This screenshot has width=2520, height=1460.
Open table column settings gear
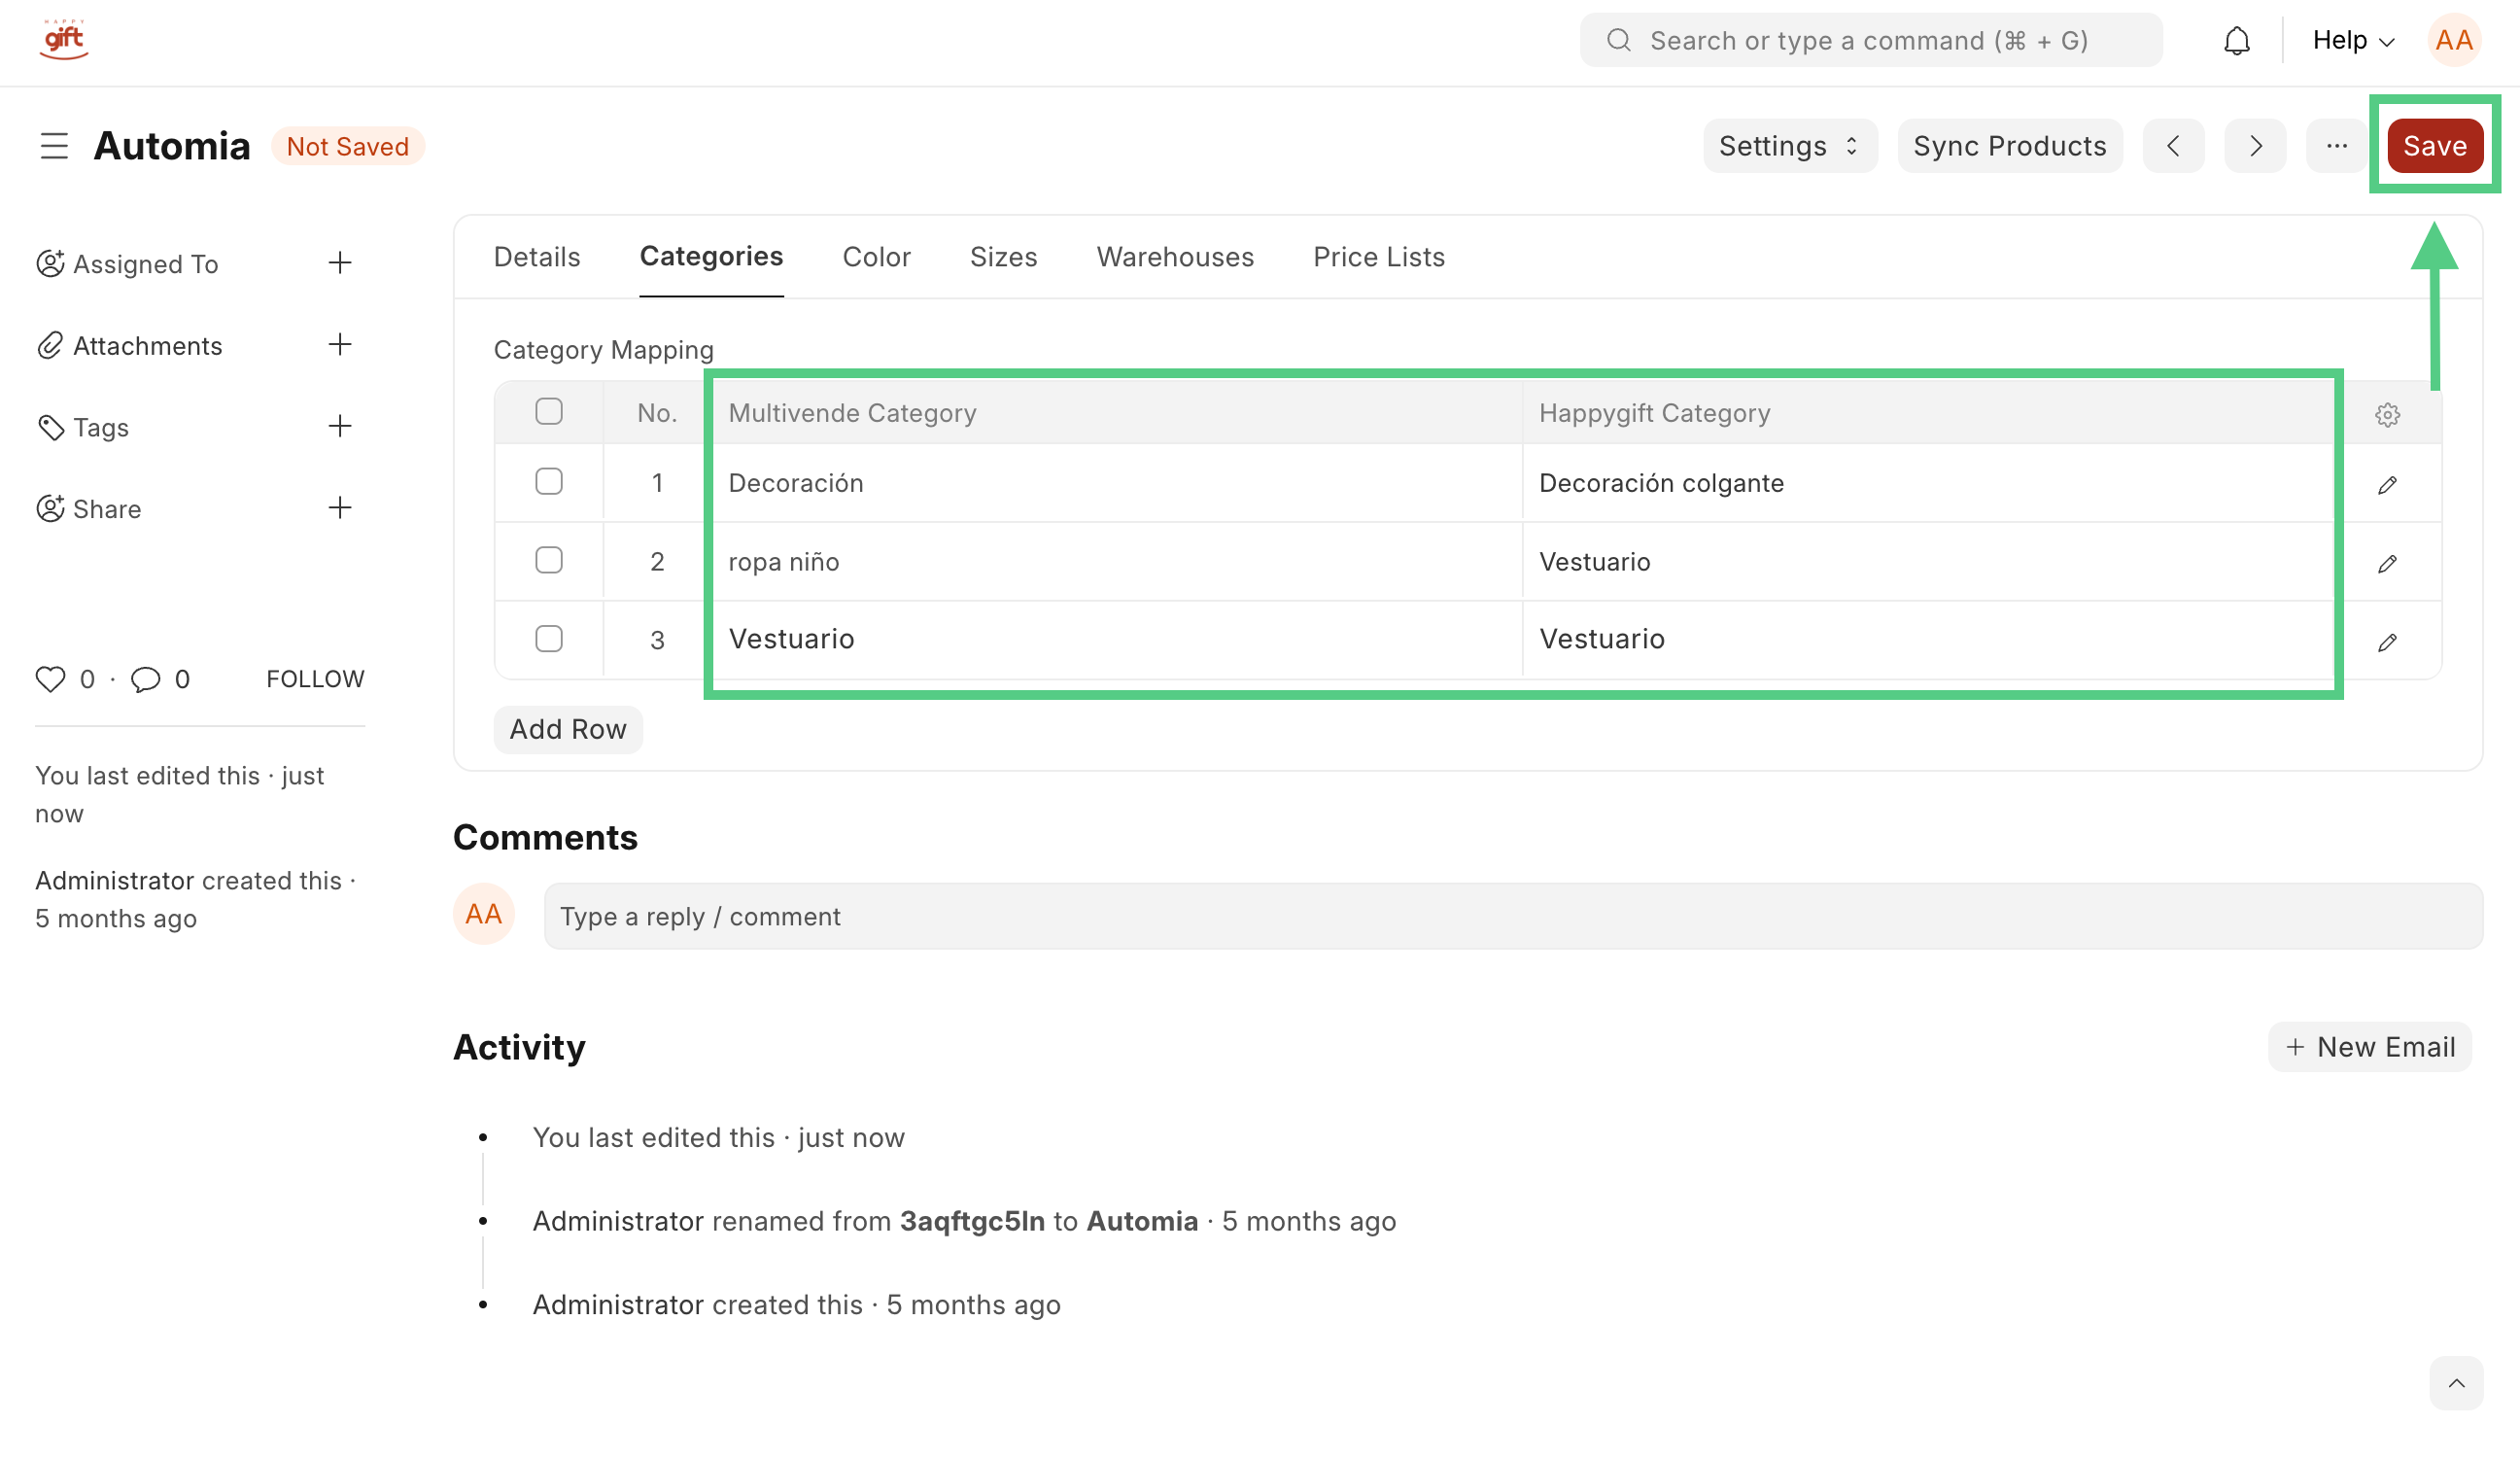coord(2387,414)
